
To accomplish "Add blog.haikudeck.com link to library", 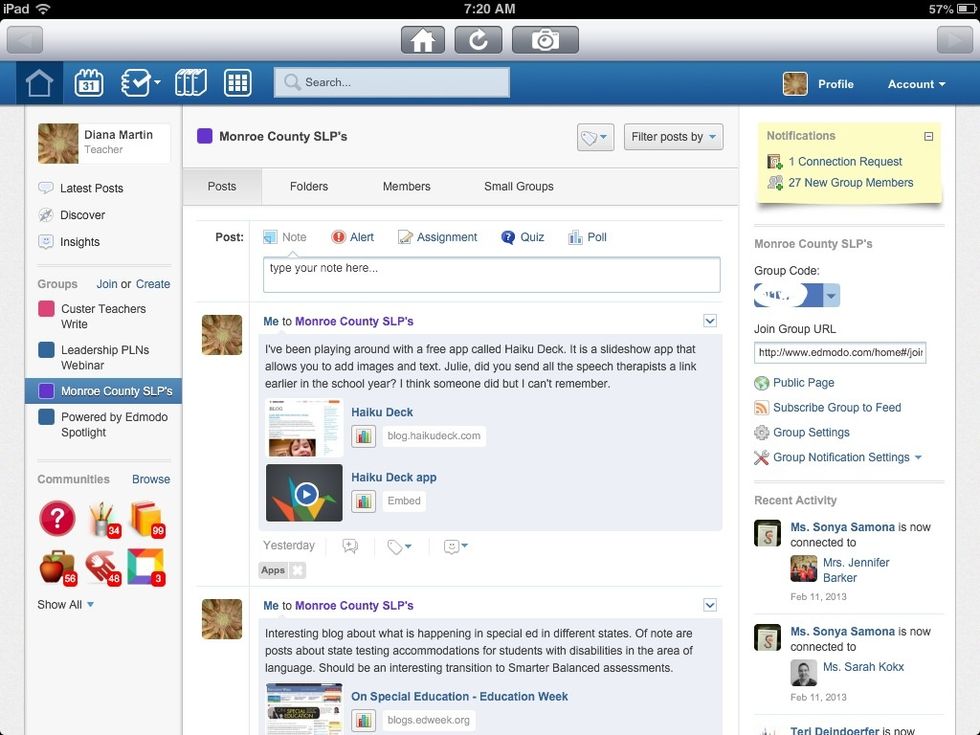I will [363, 436].
